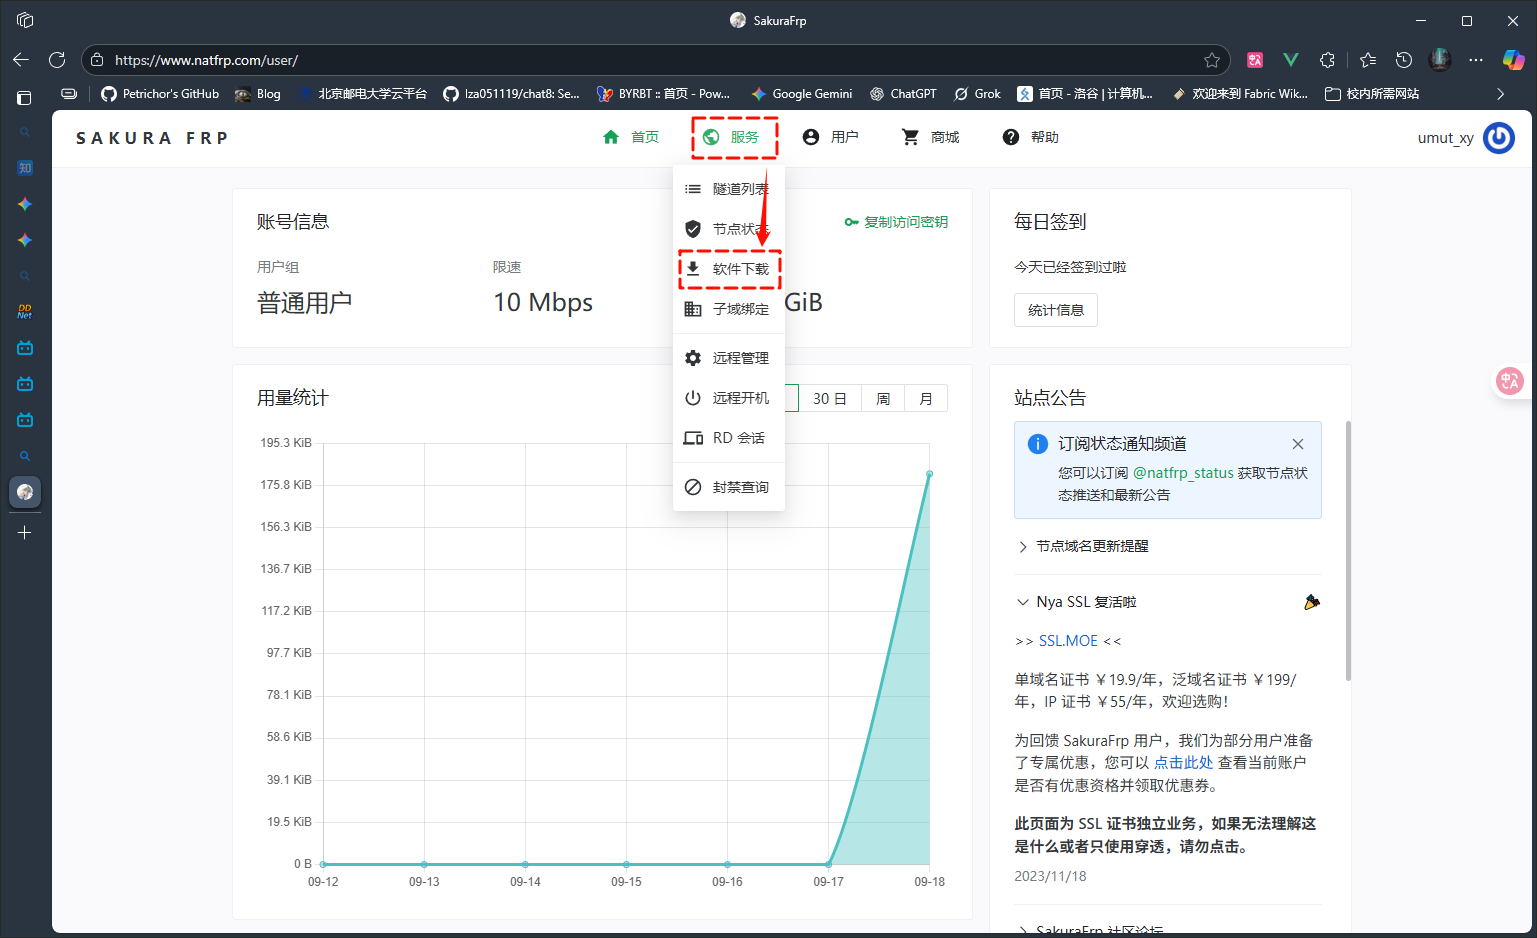
Task: Click the 09-18 data point on chart
Action: coord(929,474)
